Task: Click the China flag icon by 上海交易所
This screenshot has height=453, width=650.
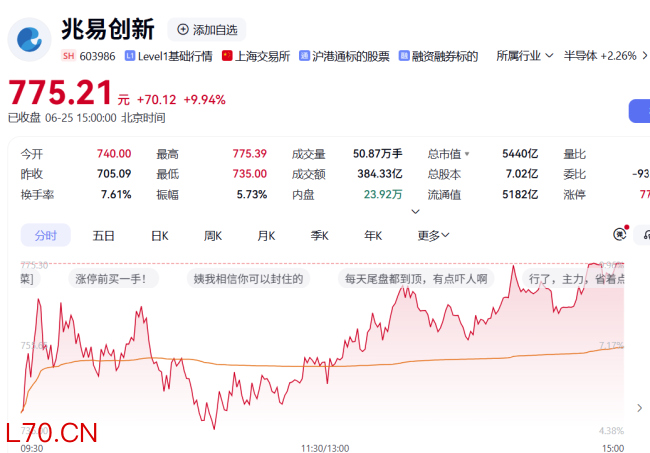Action: click(x=227, y=56)
